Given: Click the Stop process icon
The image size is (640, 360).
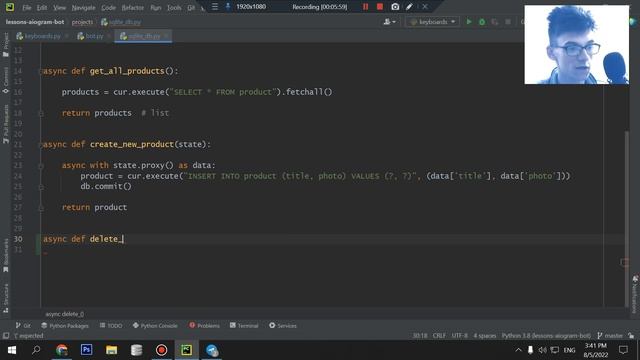Looking at the screenshot, I should [x=508, y=22].
